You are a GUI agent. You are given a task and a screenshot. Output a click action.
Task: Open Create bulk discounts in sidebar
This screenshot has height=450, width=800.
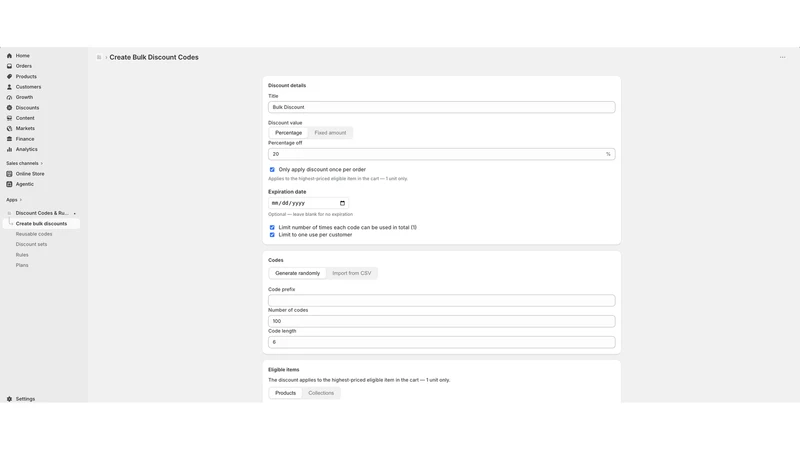pos(41,223)
